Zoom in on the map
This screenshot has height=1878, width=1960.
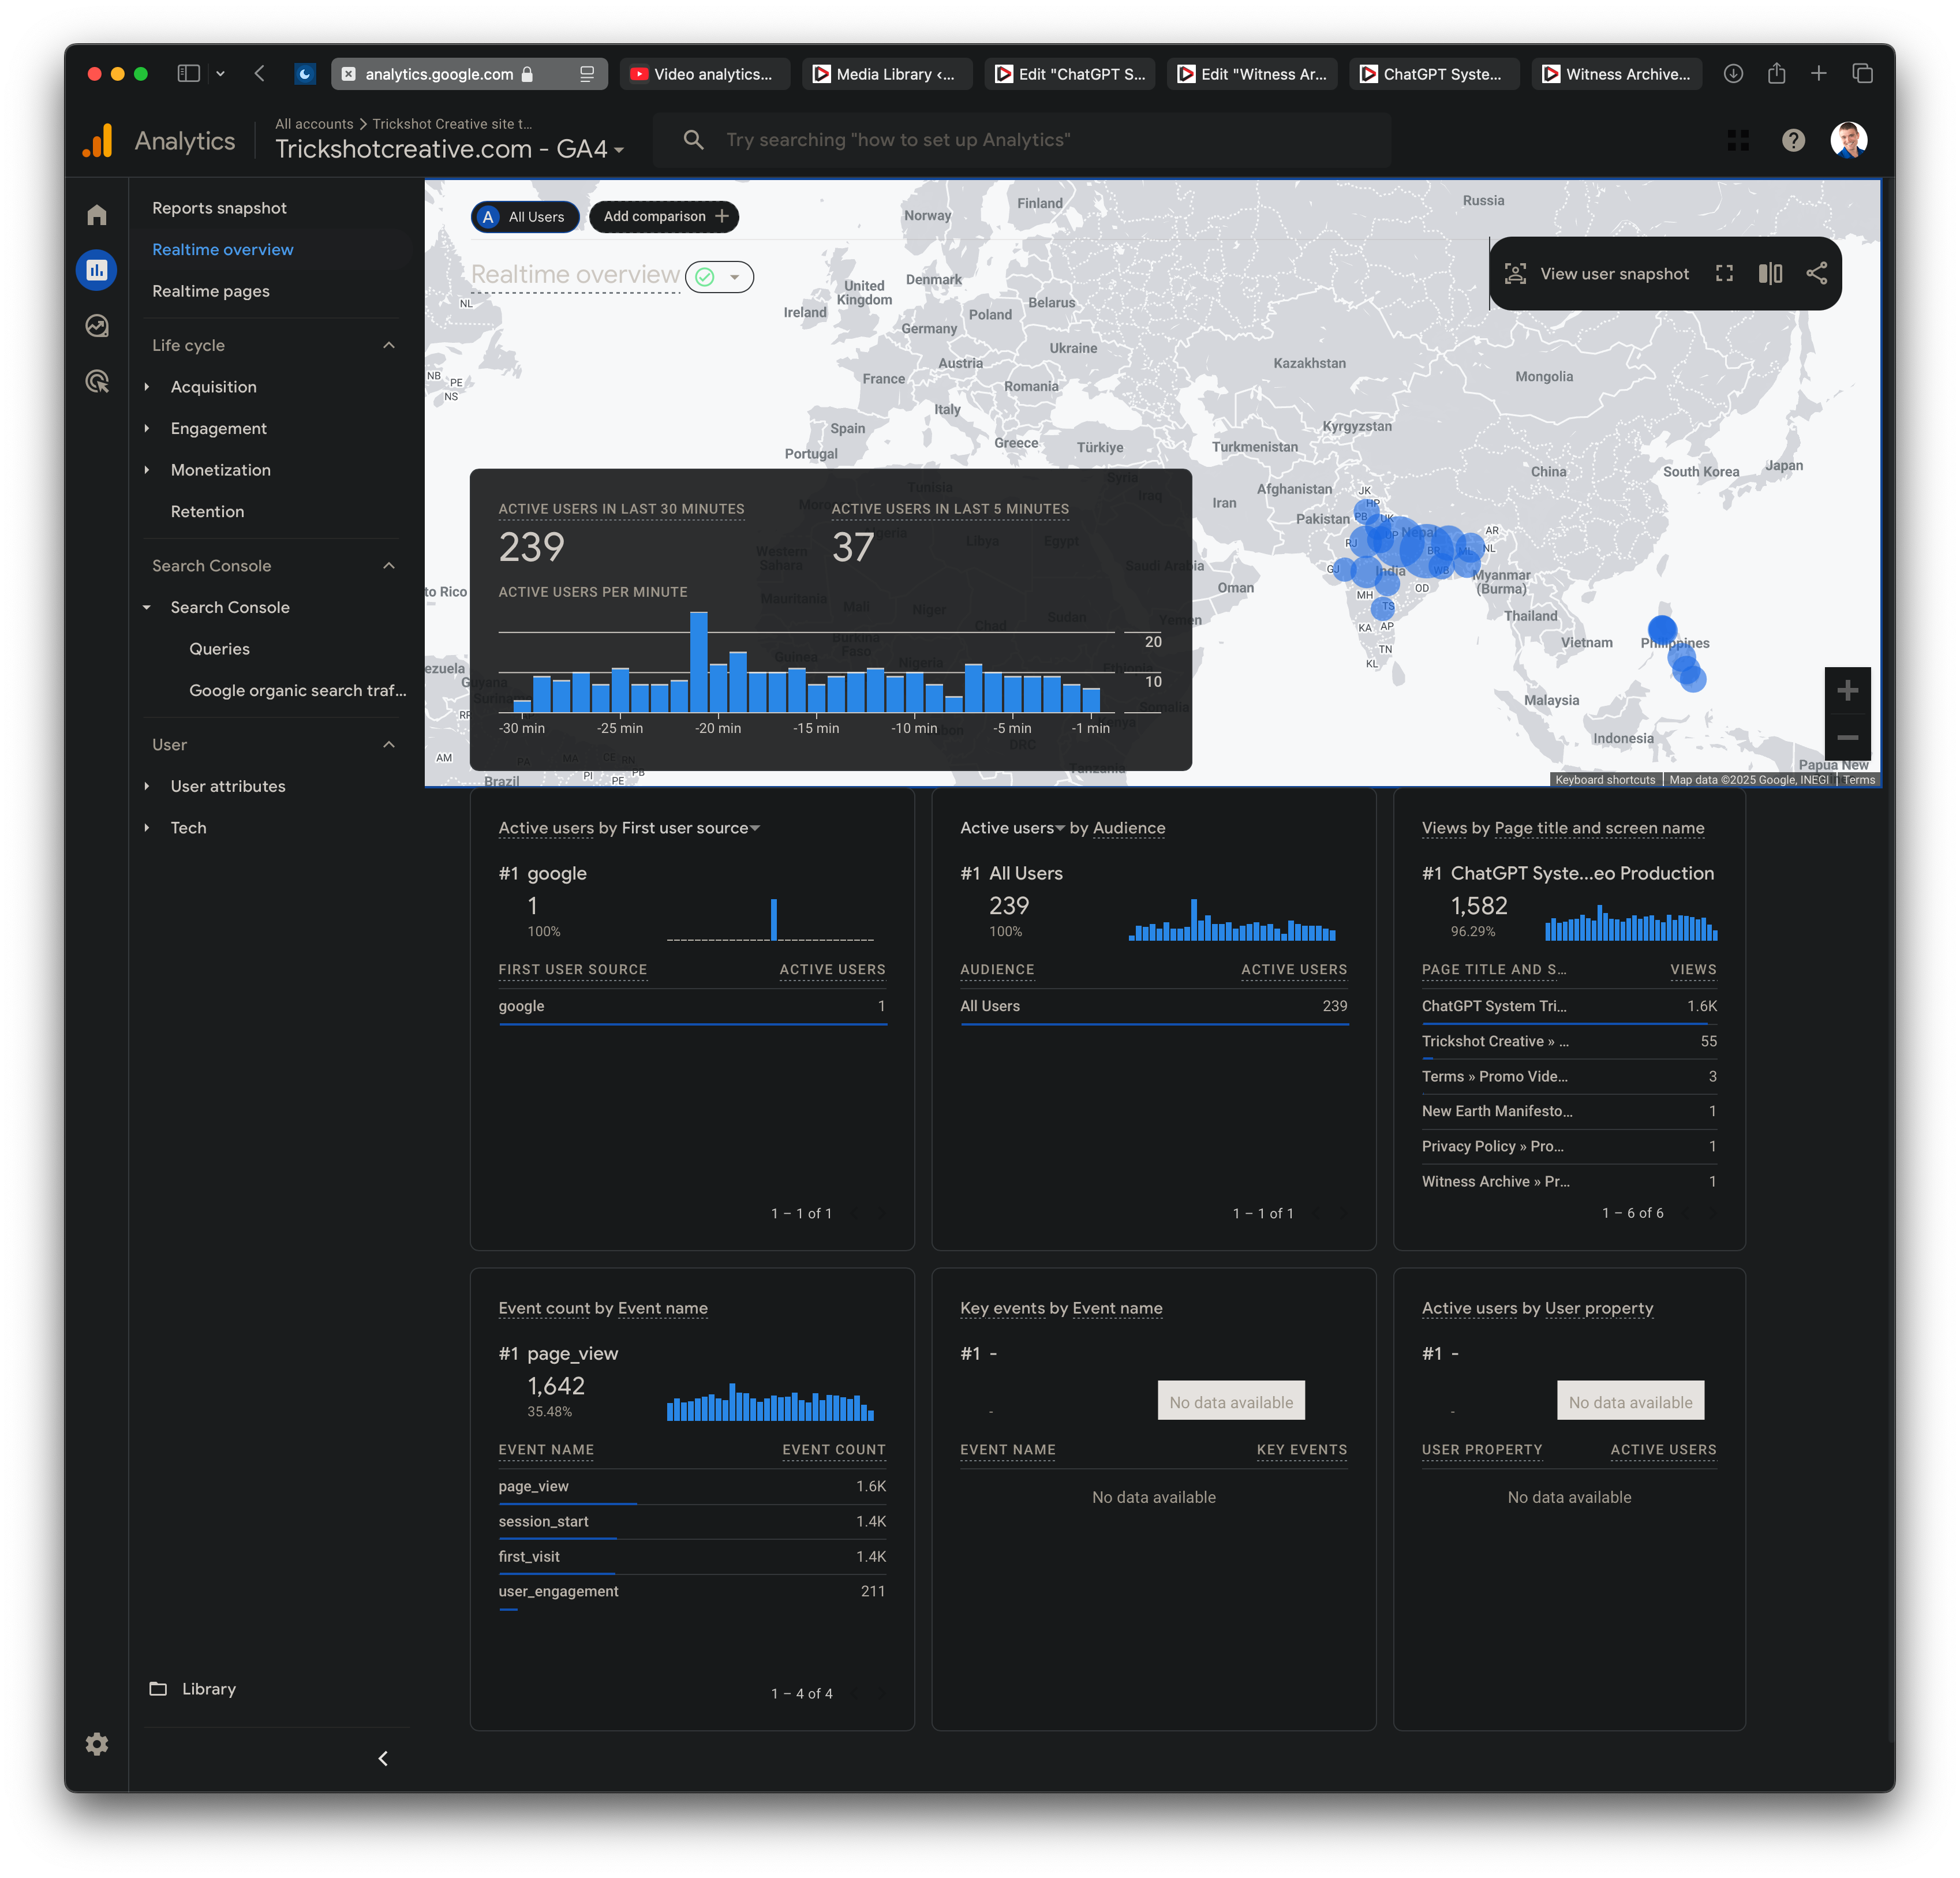pyautogui.click(x=1848, y=690)
